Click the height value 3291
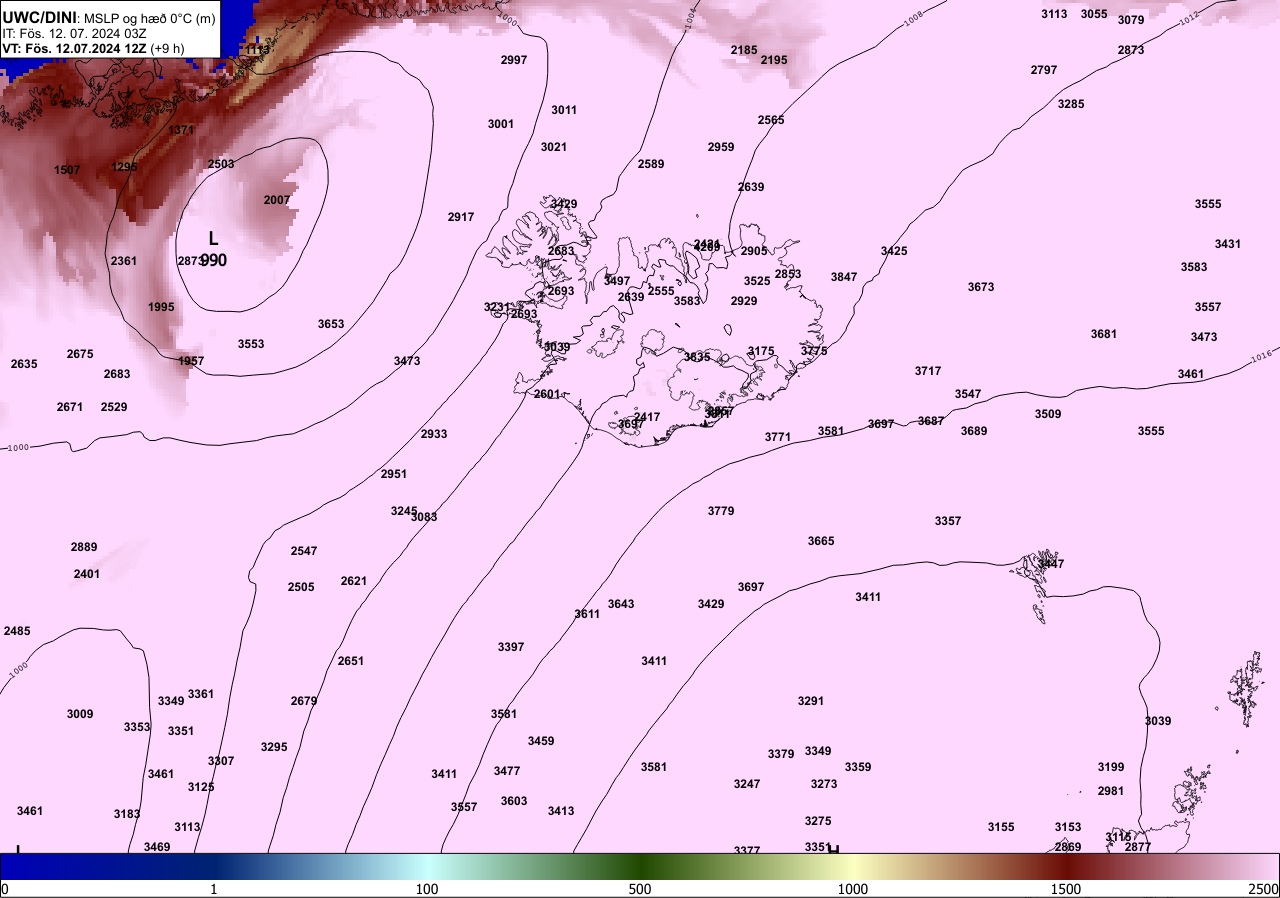The image size is (1280, 898). pyautogui.click(x=811, y=701)
